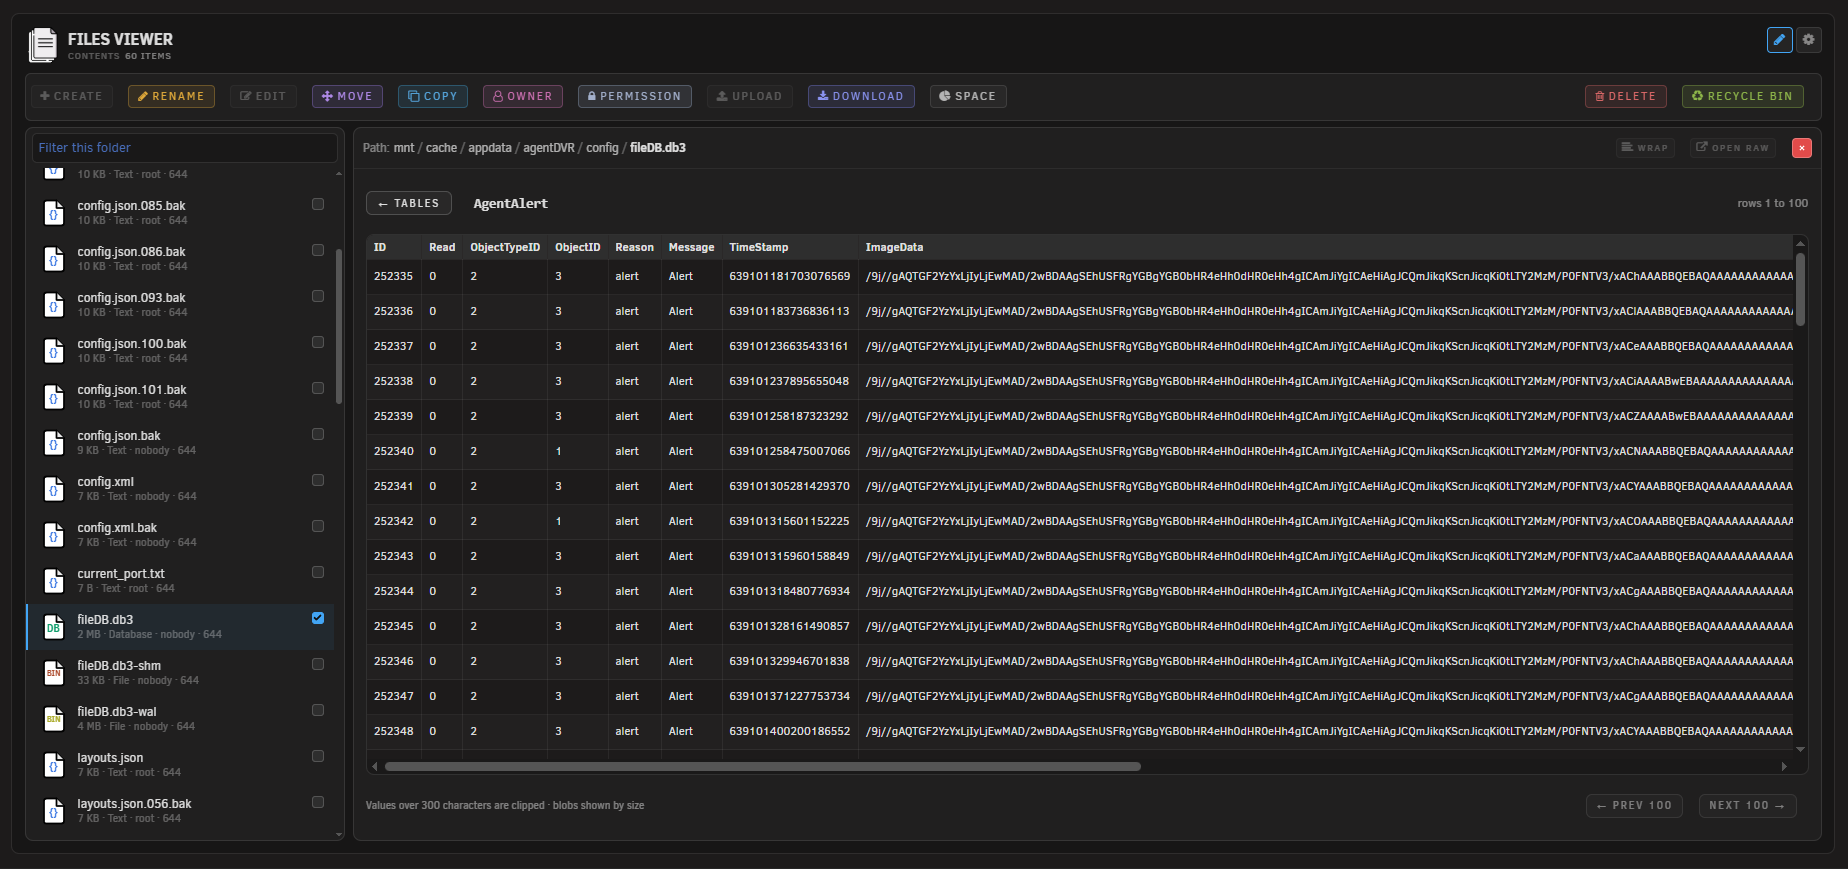Open settings gear icon at top right
Screen dimensions: 1848x869
(1808, 40)
